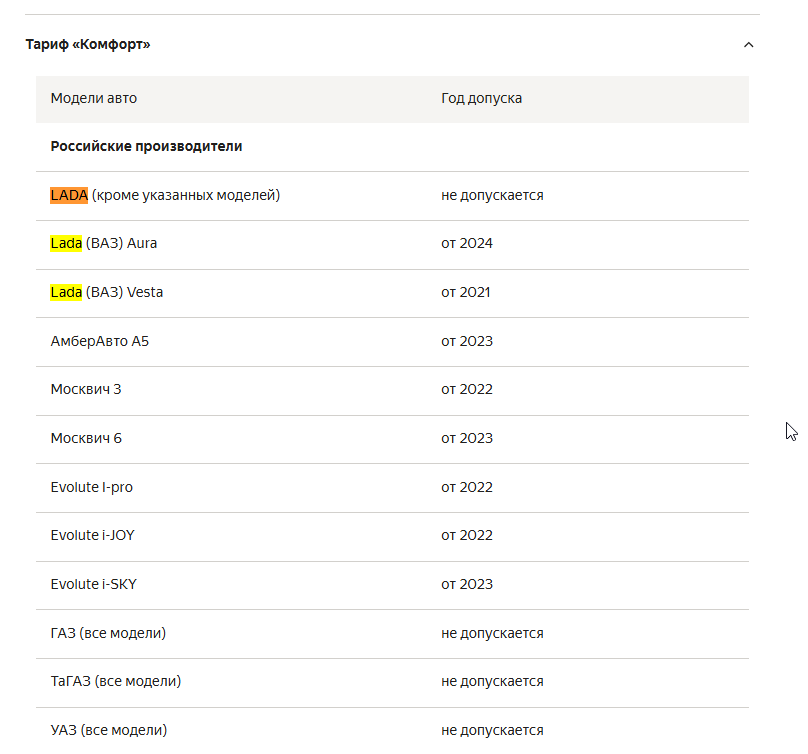The width and height of the screenshot is (808, 754).
Task: Select the Lada (ВАЗ) Aura row
Action: point(392,244)
